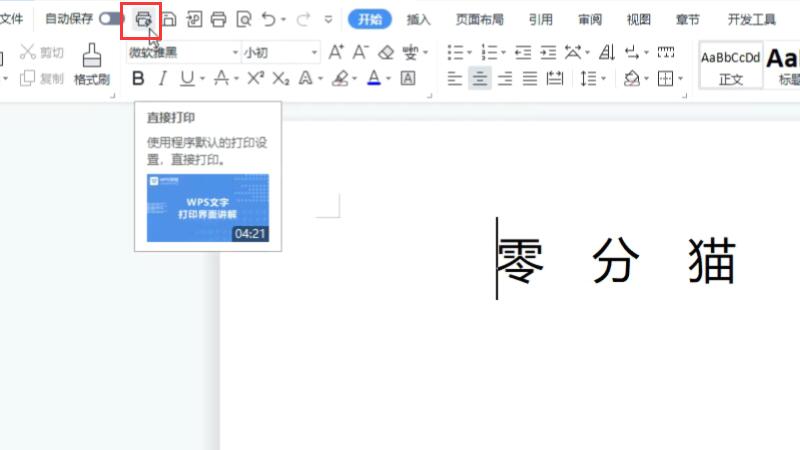Viewport: 800px width, 450px height.
Task: Switch to the 插入 tab
Action: click(x=418, y=19)
